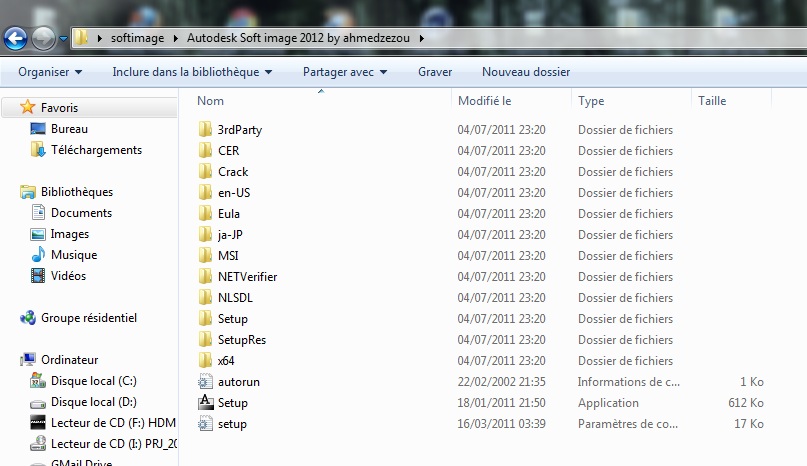The width and height of the screenshot is (807, 466).
Task: Click the Lecteur de CD (F:) icon
Action: click(x=38, y=423)
